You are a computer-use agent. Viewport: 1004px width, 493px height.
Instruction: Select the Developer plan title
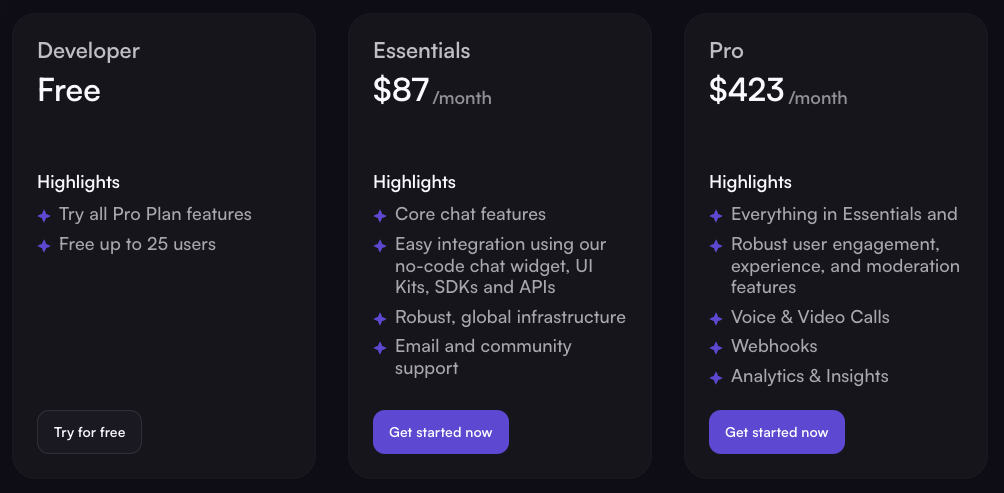(x=88, y=50)
